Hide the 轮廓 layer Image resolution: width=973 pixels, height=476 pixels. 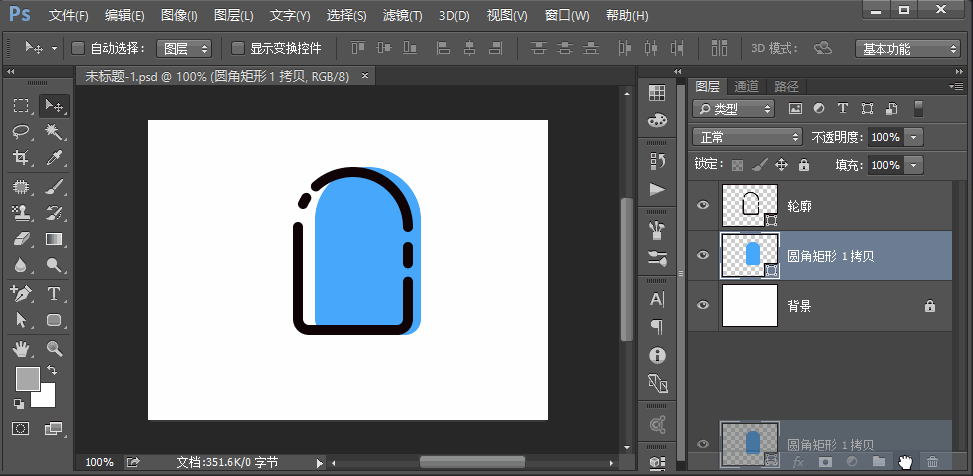pyautogui.click(x=703, y=205)
